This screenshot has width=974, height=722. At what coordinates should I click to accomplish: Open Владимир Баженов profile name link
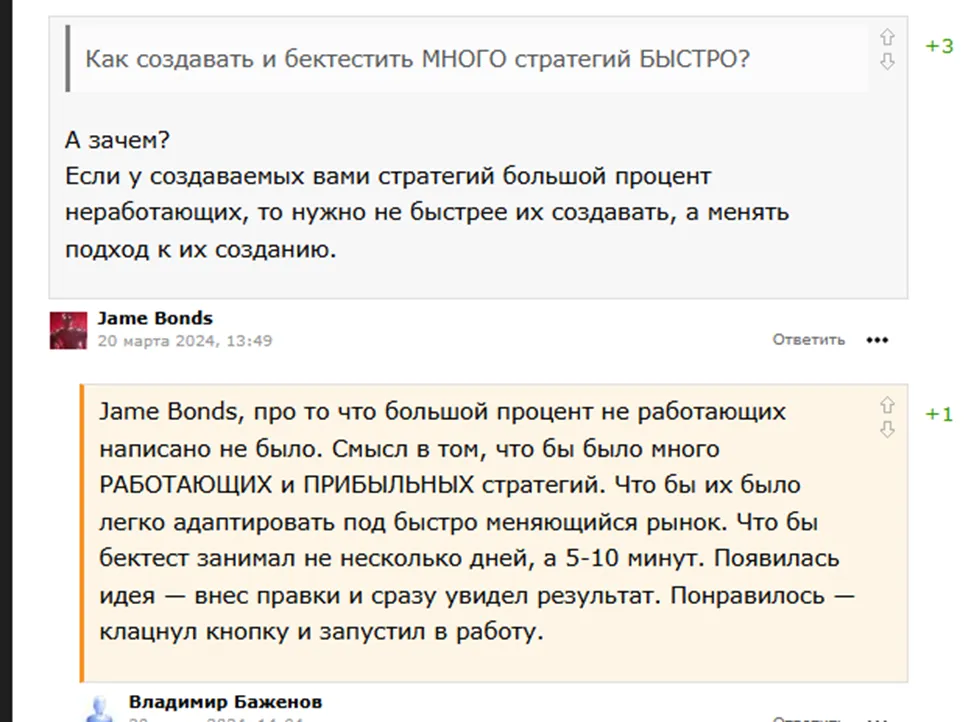[x=225, y=702]
